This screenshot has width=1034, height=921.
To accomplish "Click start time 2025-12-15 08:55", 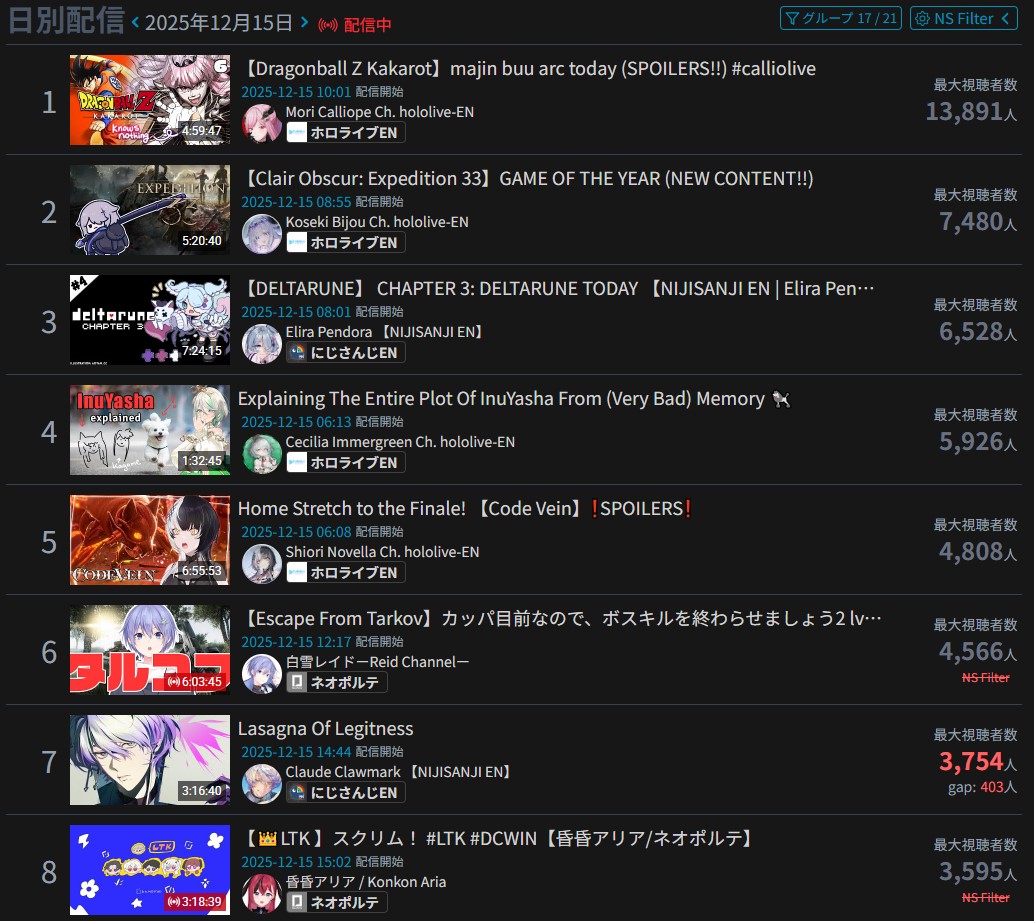I will pyautogui.click(x=296, y=202).
